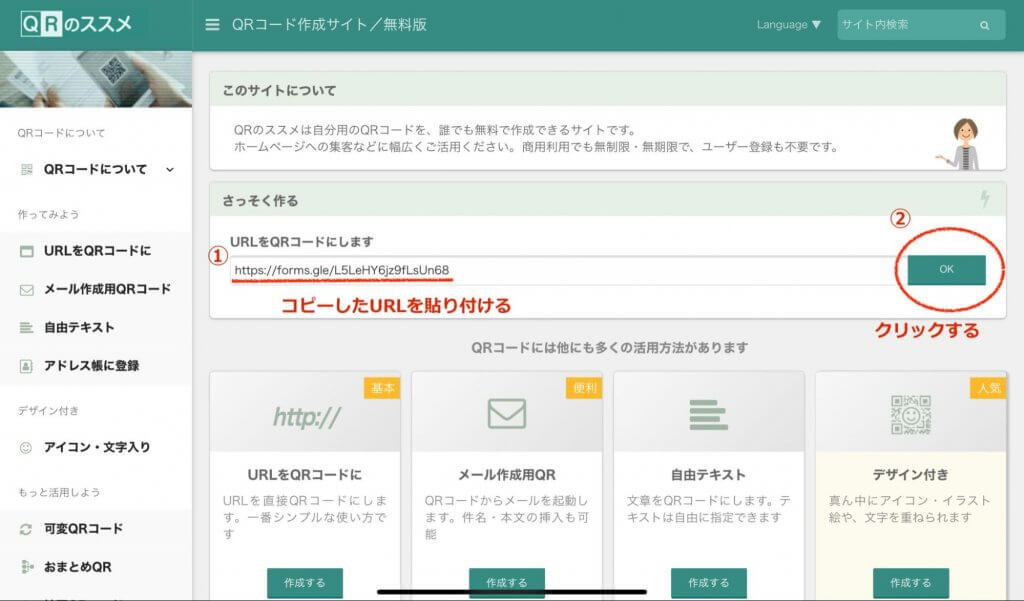1024x601 pixels.
Task: Choose アイコン・文字入り in the sidebar
Action: tap(96, 447)
